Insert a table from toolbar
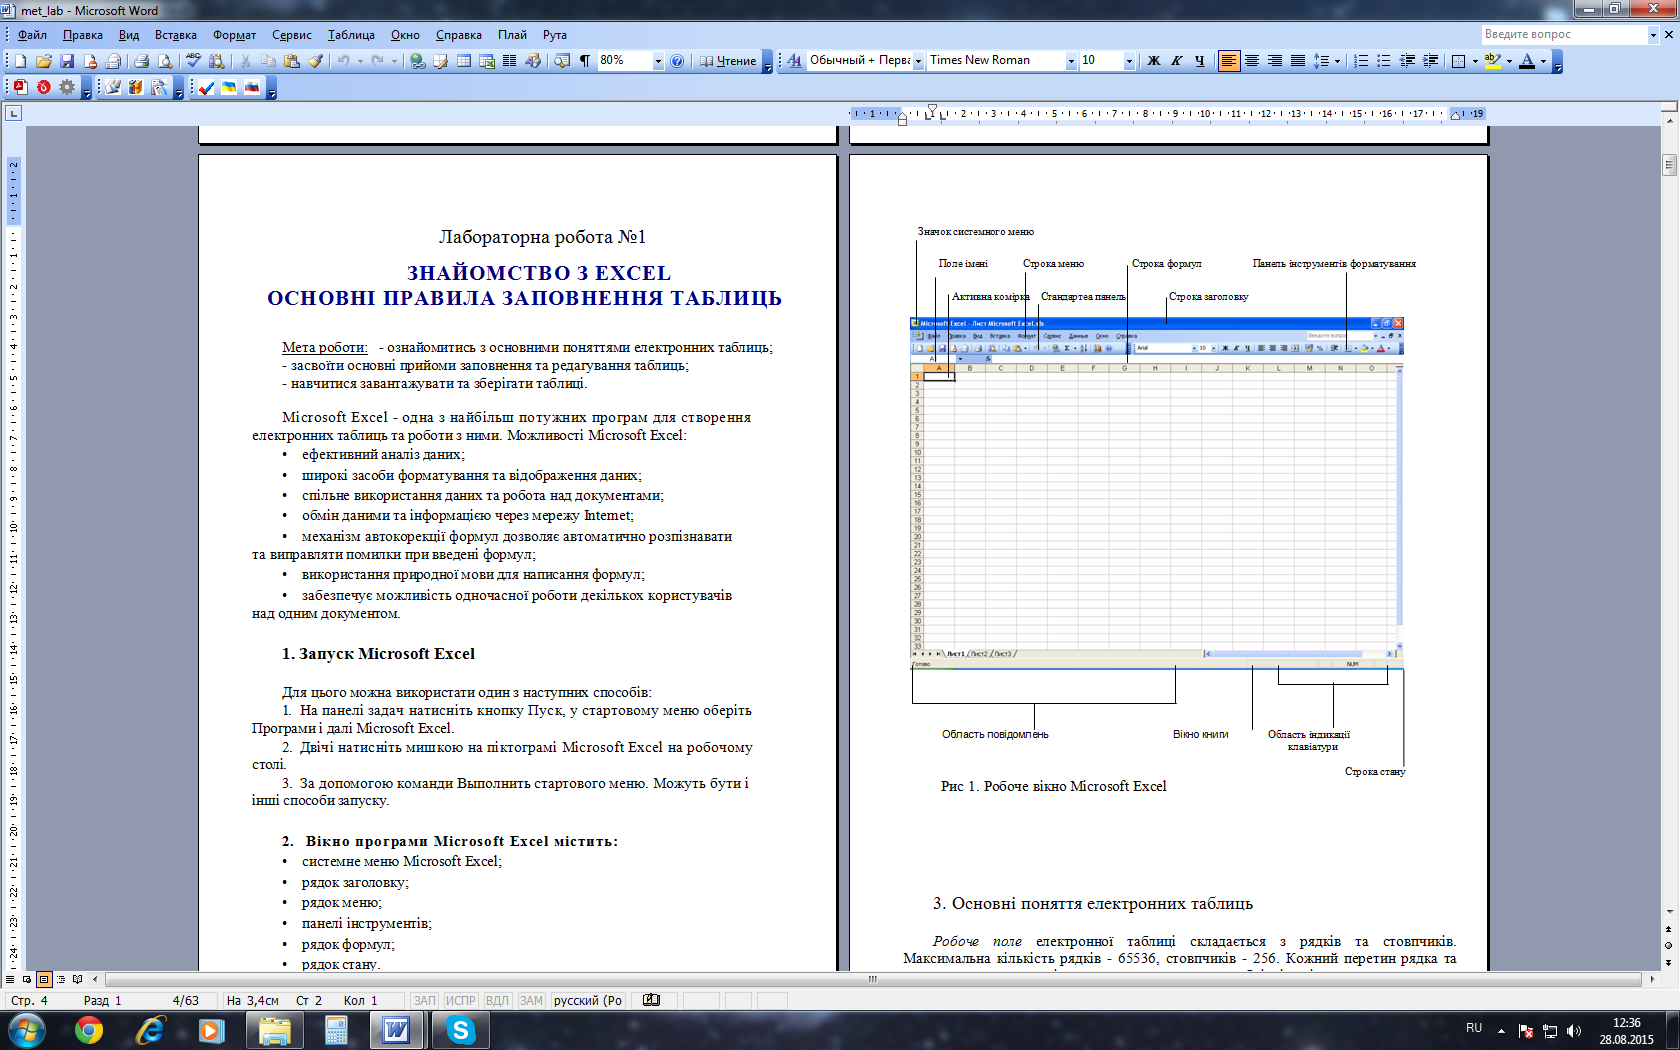Image resolution: width=1680 pixels, height=1050 pixels. (x=464, y=61)
